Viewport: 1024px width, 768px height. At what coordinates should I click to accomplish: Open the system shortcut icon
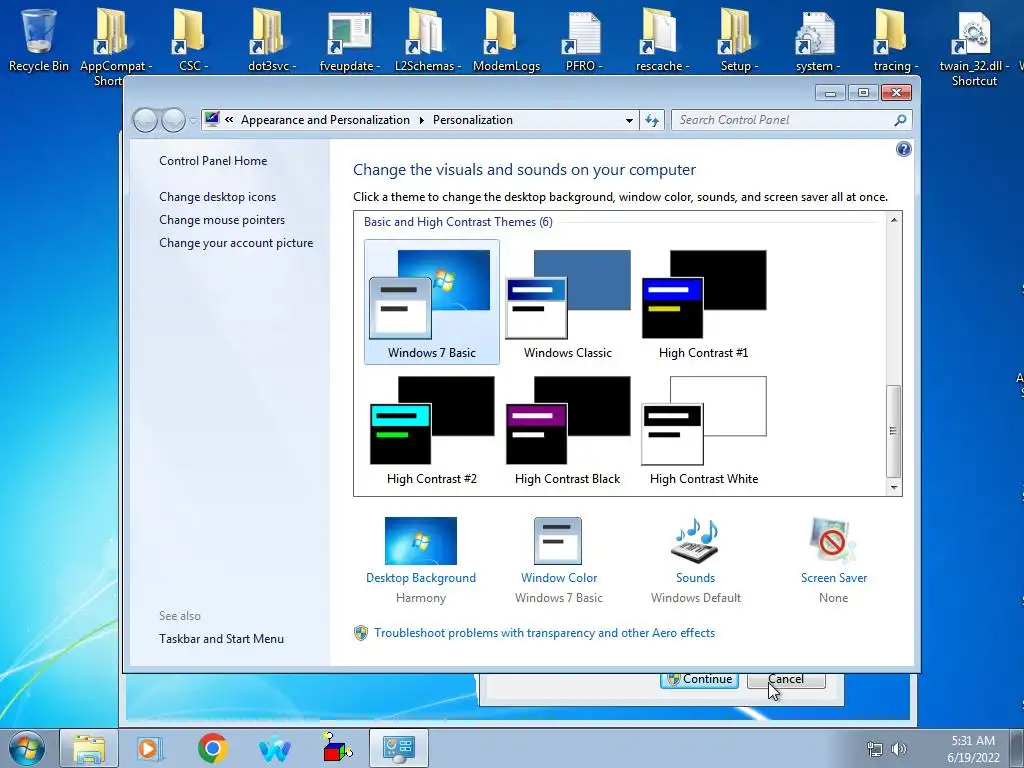pos(815,33)
